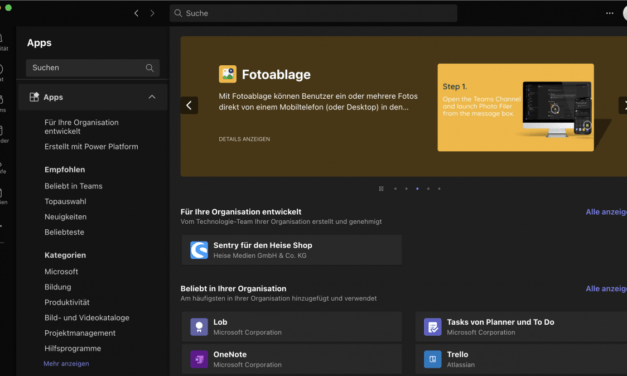
Task: Select Bild- und Videokataloge category
Action: 87,318
